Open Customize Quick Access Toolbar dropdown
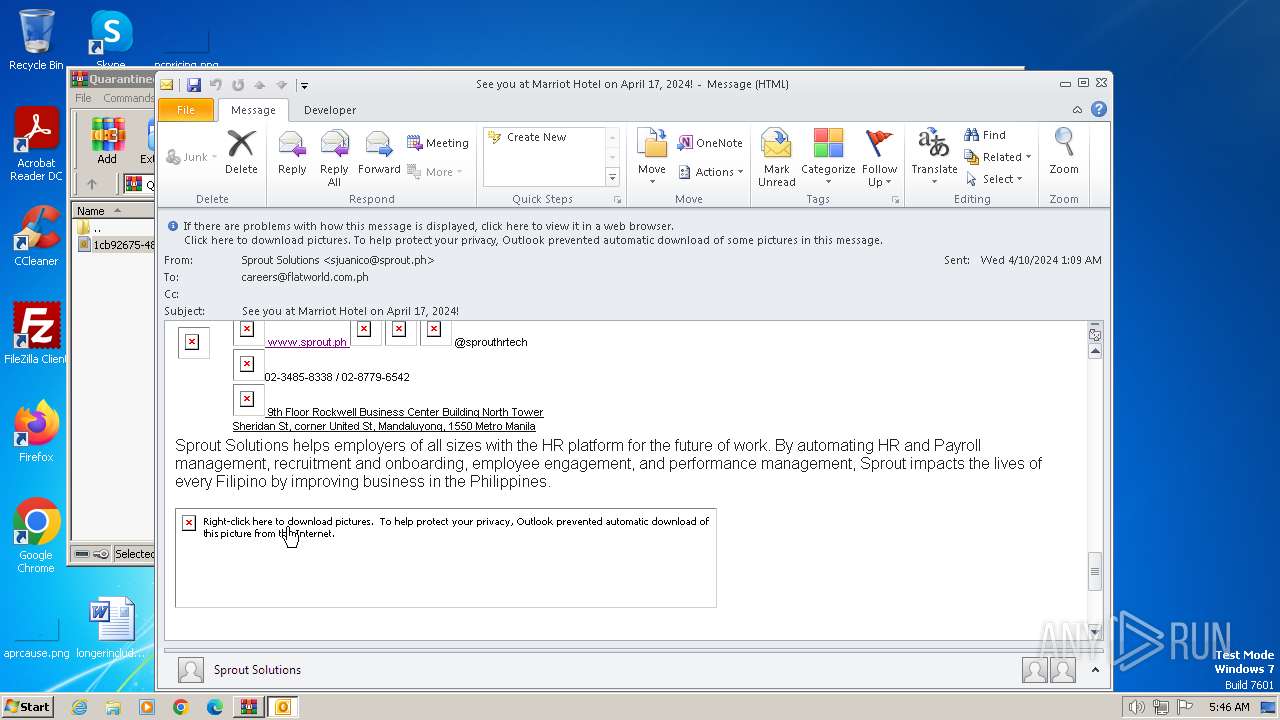The width and height of the screenshot is (1280, 720). tap(304, 85)
